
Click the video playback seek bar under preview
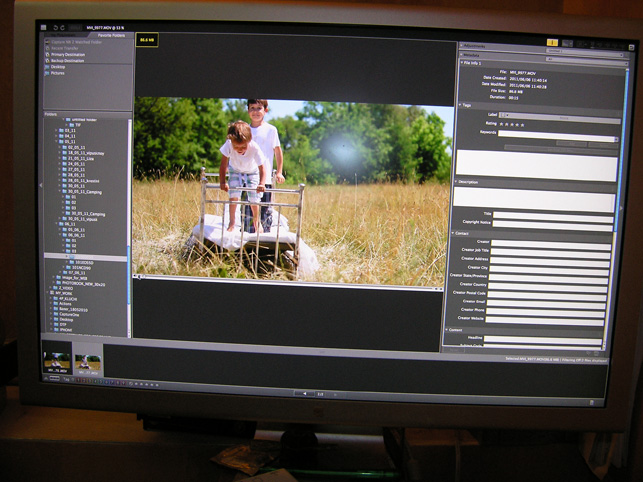pos(288,284)
